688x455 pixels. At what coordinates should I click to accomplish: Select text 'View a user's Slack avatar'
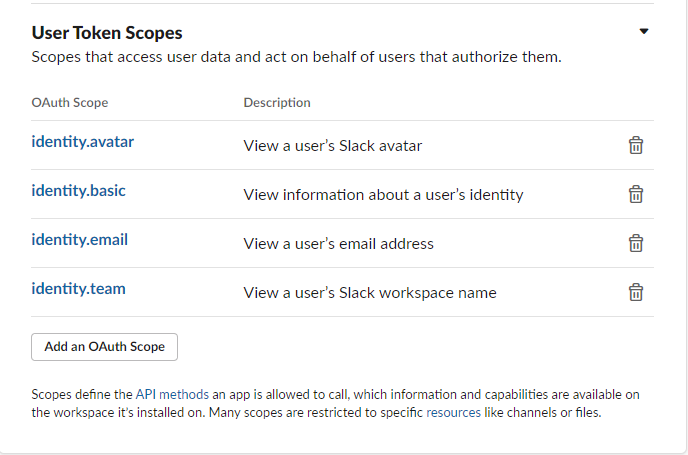333,146
